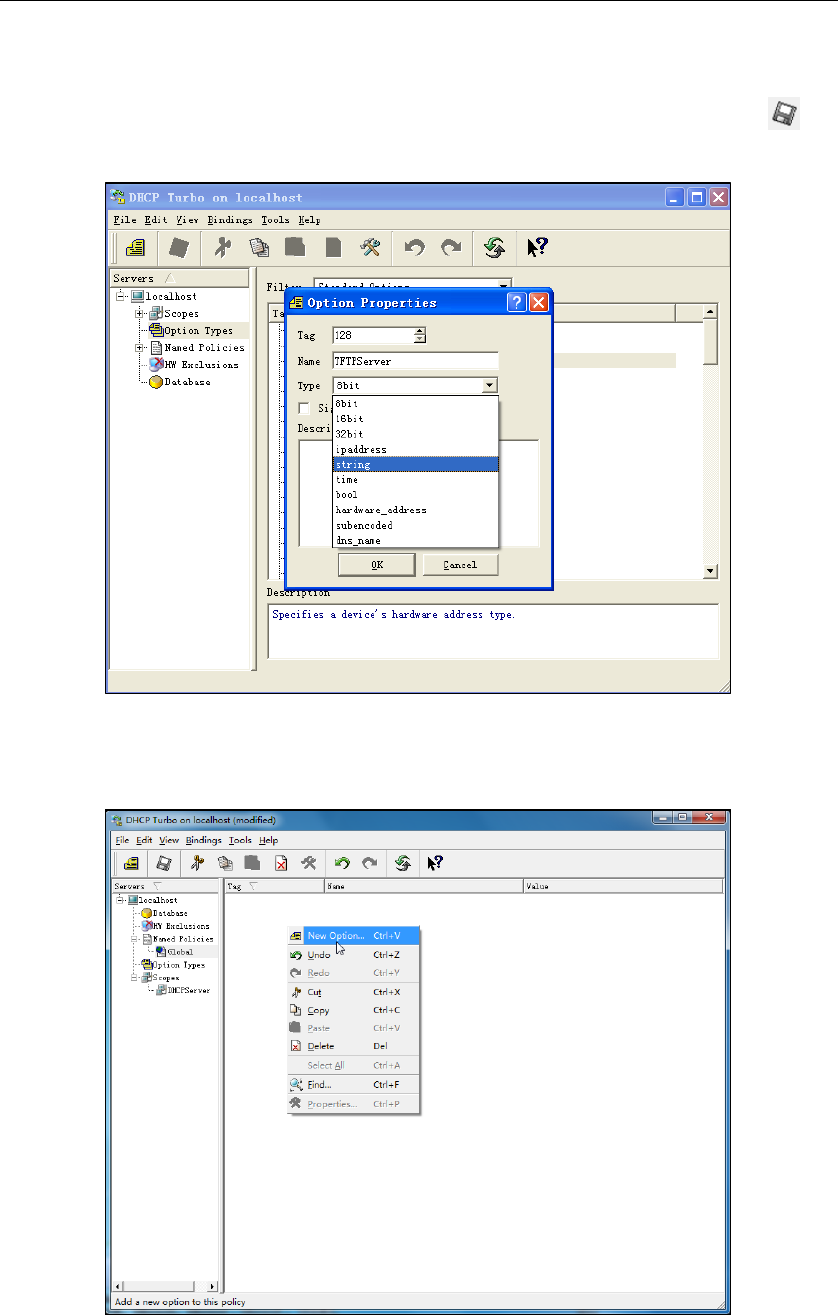The height and width of the screenshot is (1315, 838).
Task: Choose 8bit in the Type list
Action: click(x=415, y=404)
